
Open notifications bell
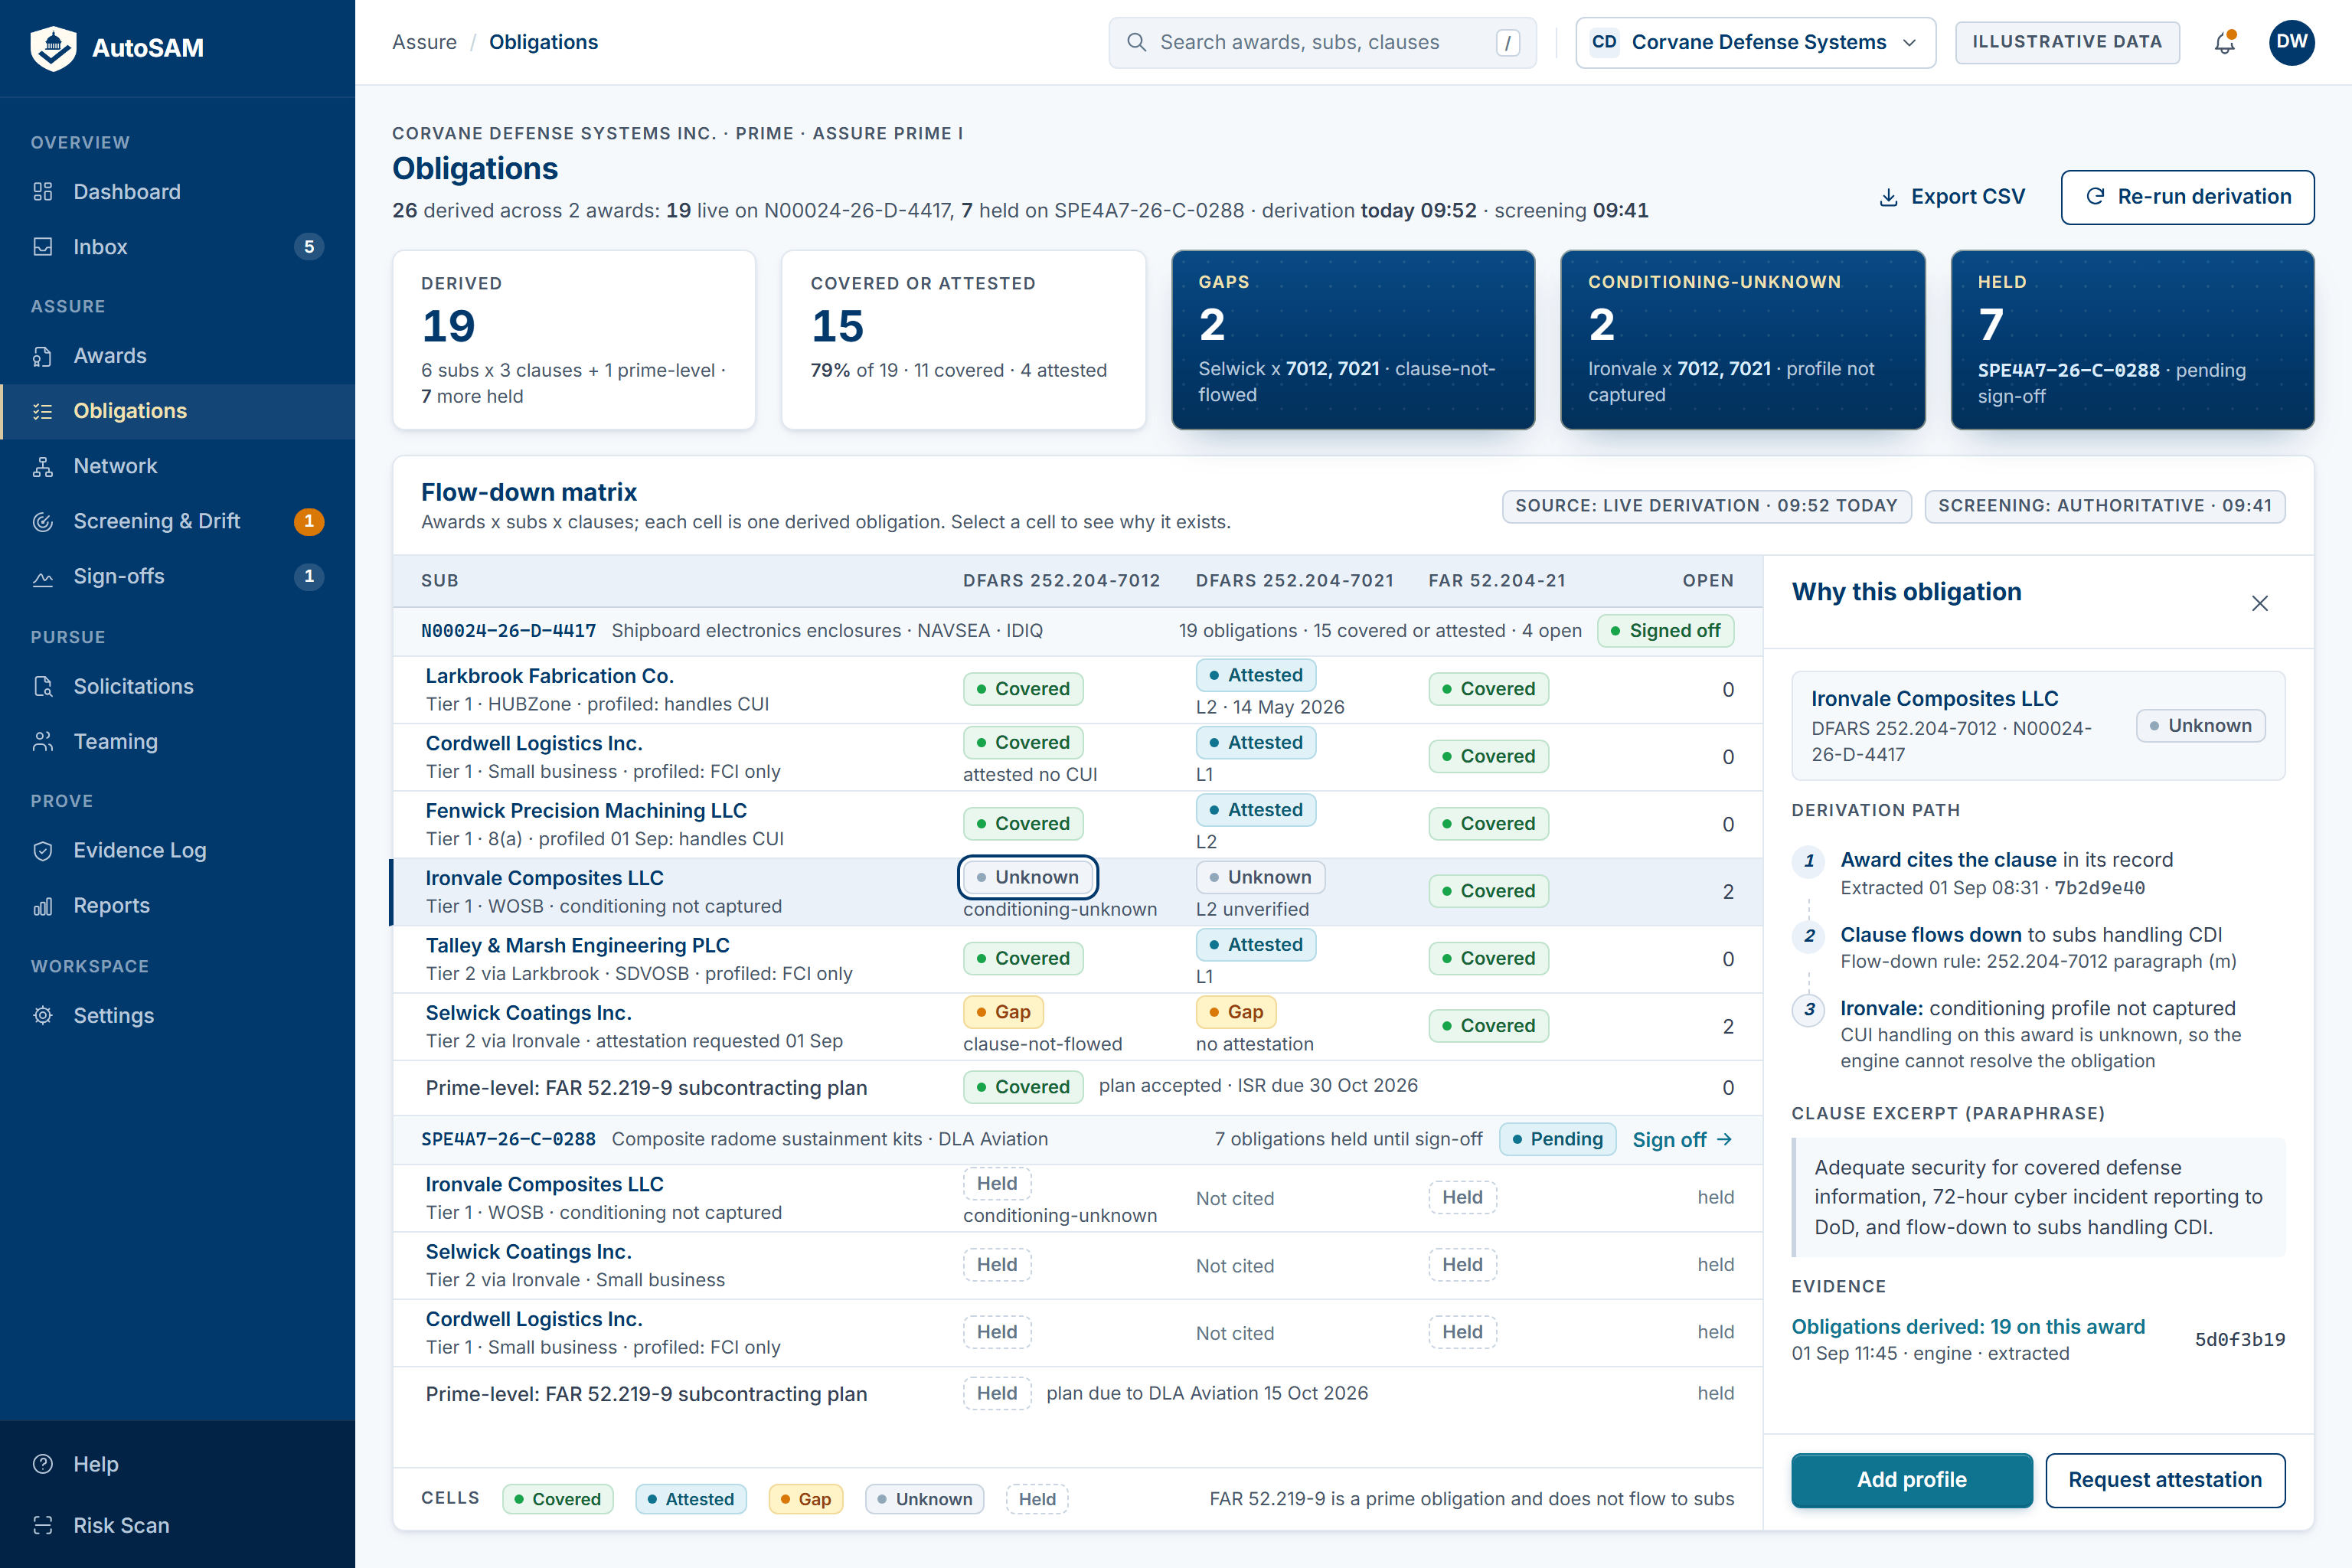pos(2224,42)
